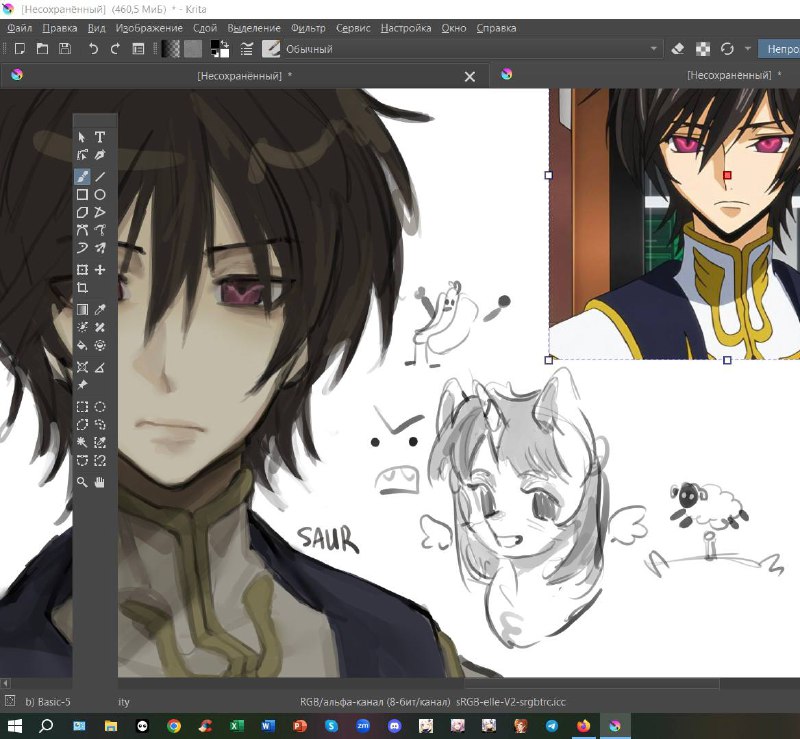Click the black foreground color swatch
Image resolution: width=800 pixels, height=739 pixels.
click(x=215, y=45)
